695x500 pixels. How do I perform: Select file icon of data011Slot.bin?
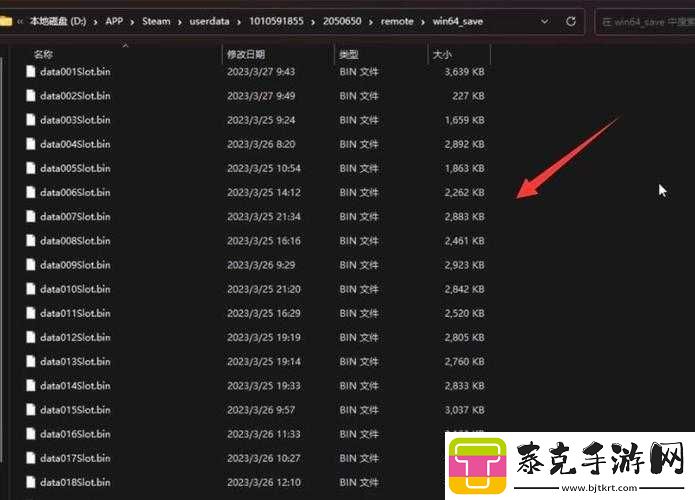31,313
